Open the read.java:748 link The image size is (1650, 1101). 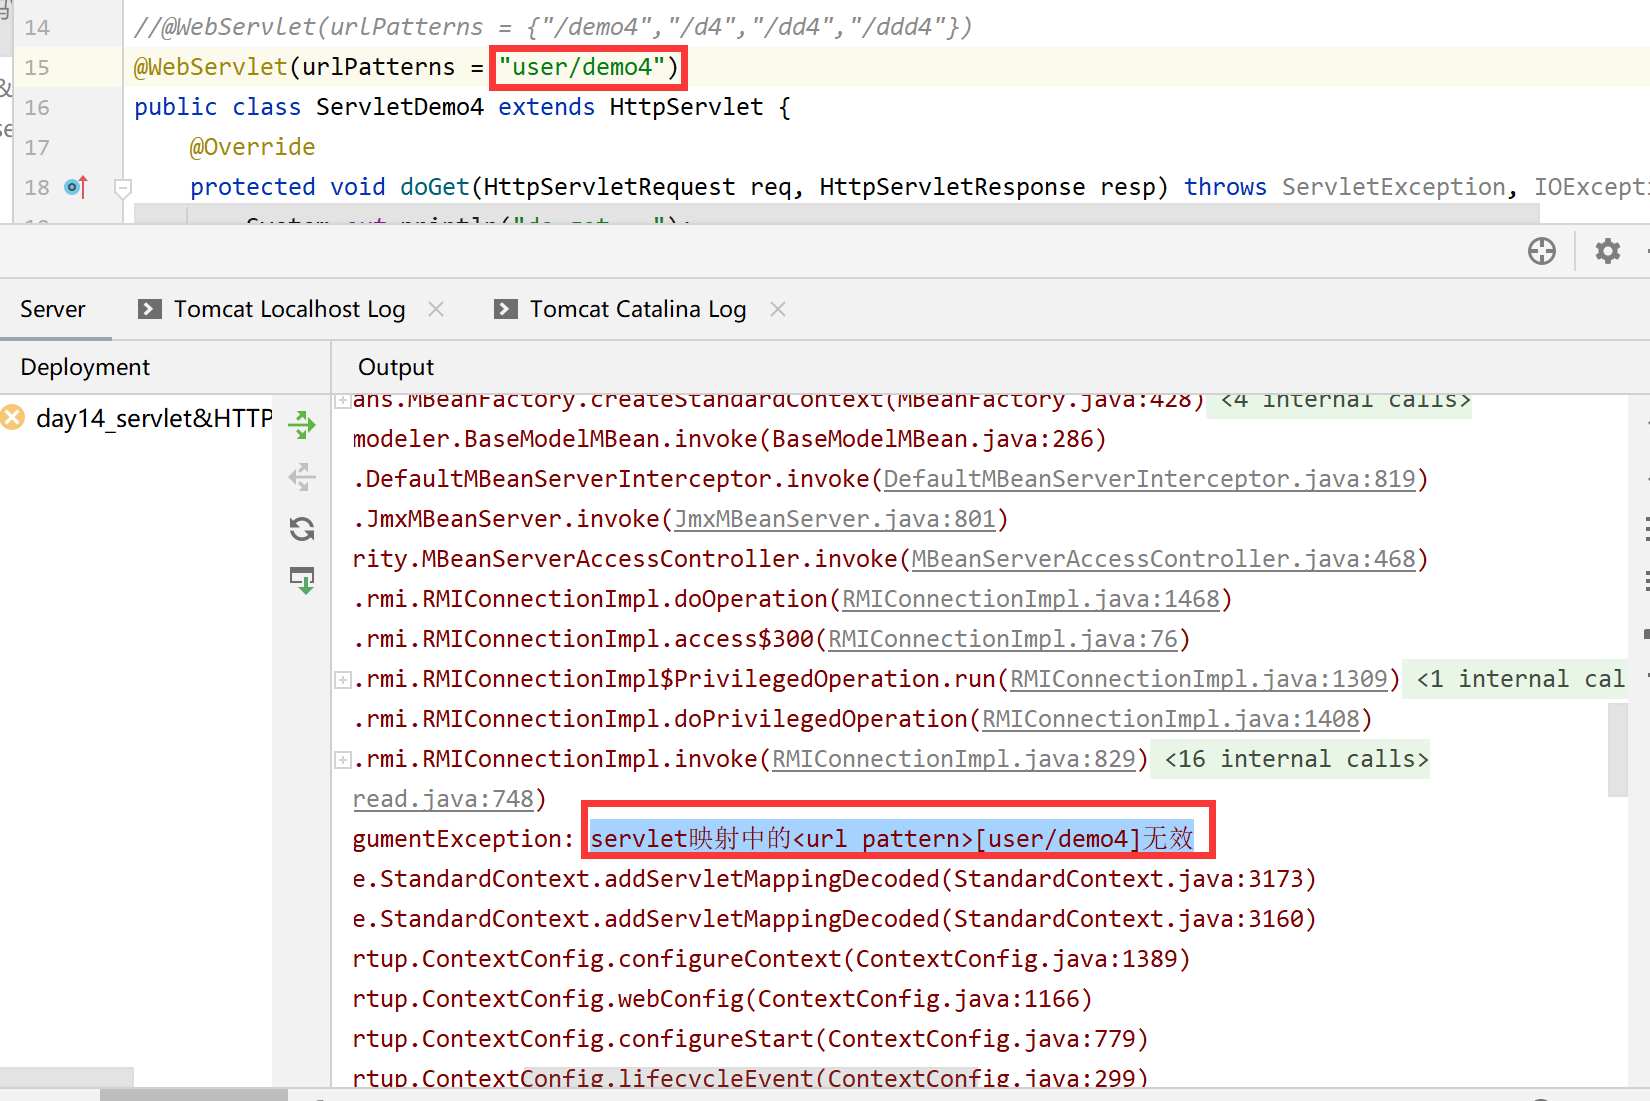click(x=443, y=799)
